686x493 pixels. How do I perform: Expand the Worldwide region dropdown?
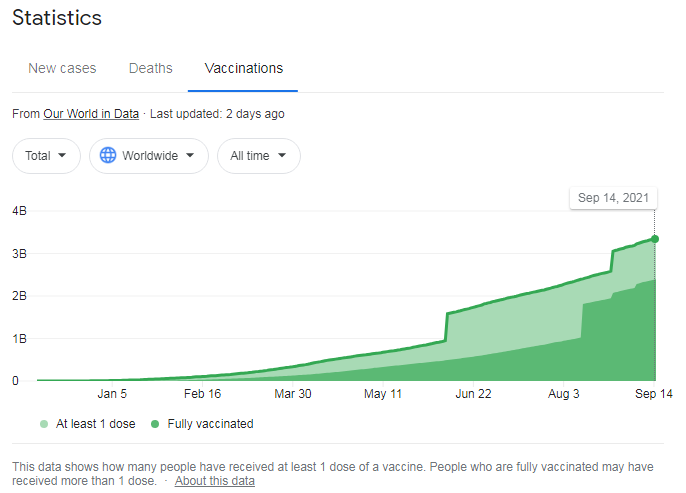pos(149,156)
